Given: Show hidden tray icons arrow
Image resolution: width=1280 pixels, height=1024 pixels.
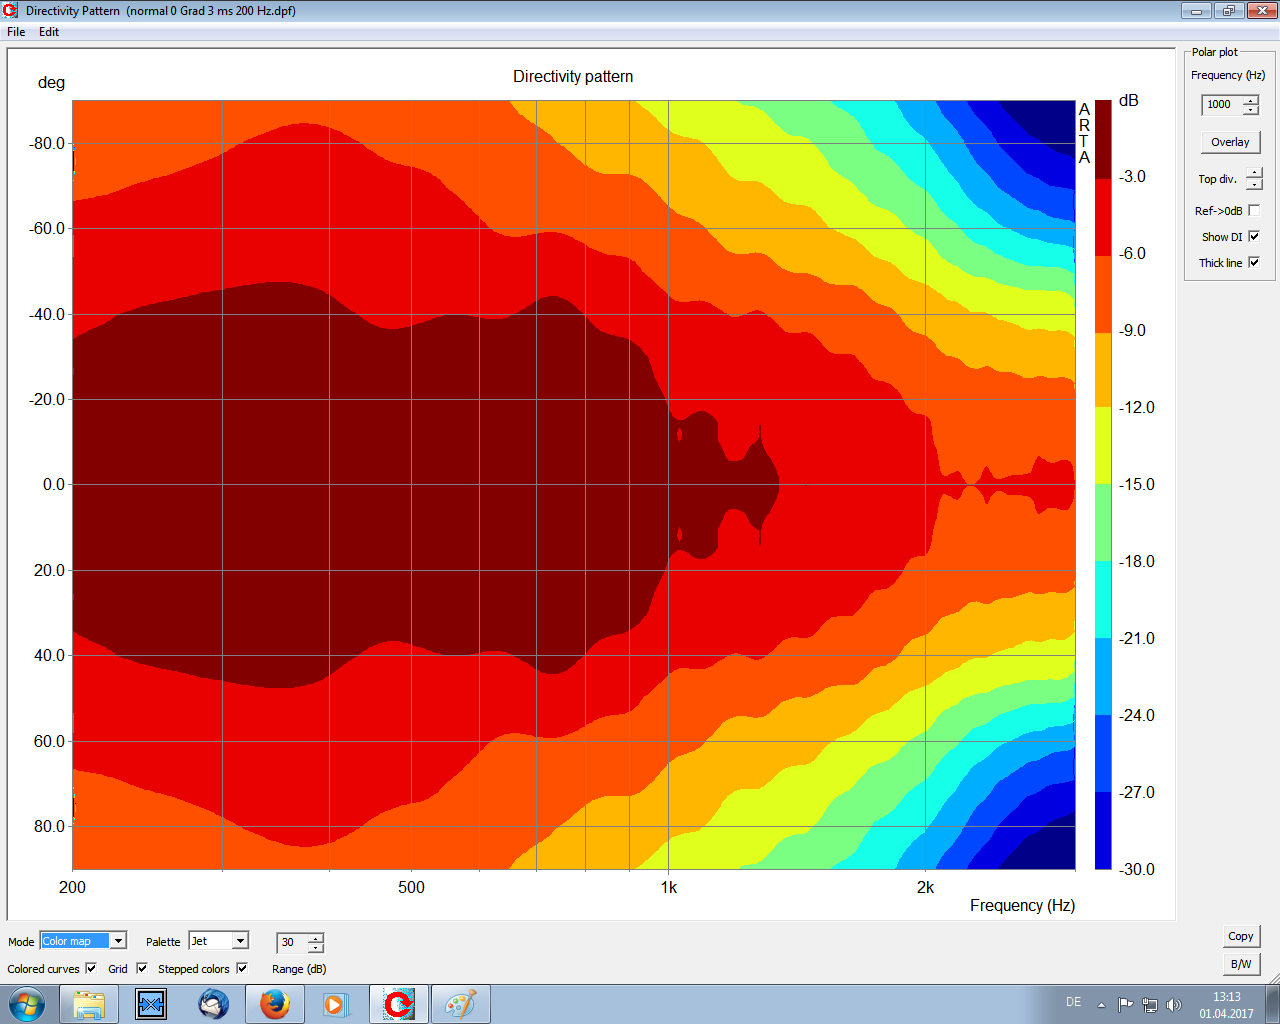Looking at the screenshot, I should pos(1101,1004).
